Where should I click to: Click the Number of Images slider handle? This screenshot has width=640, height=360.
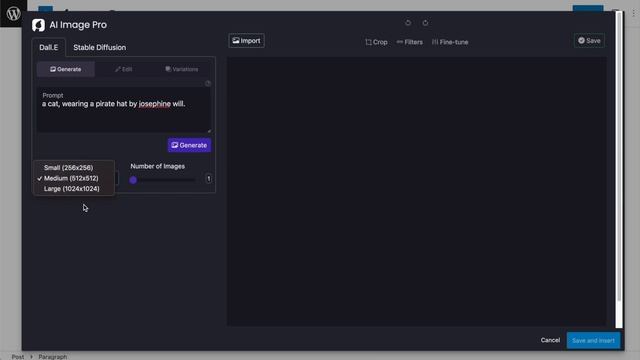133,180
